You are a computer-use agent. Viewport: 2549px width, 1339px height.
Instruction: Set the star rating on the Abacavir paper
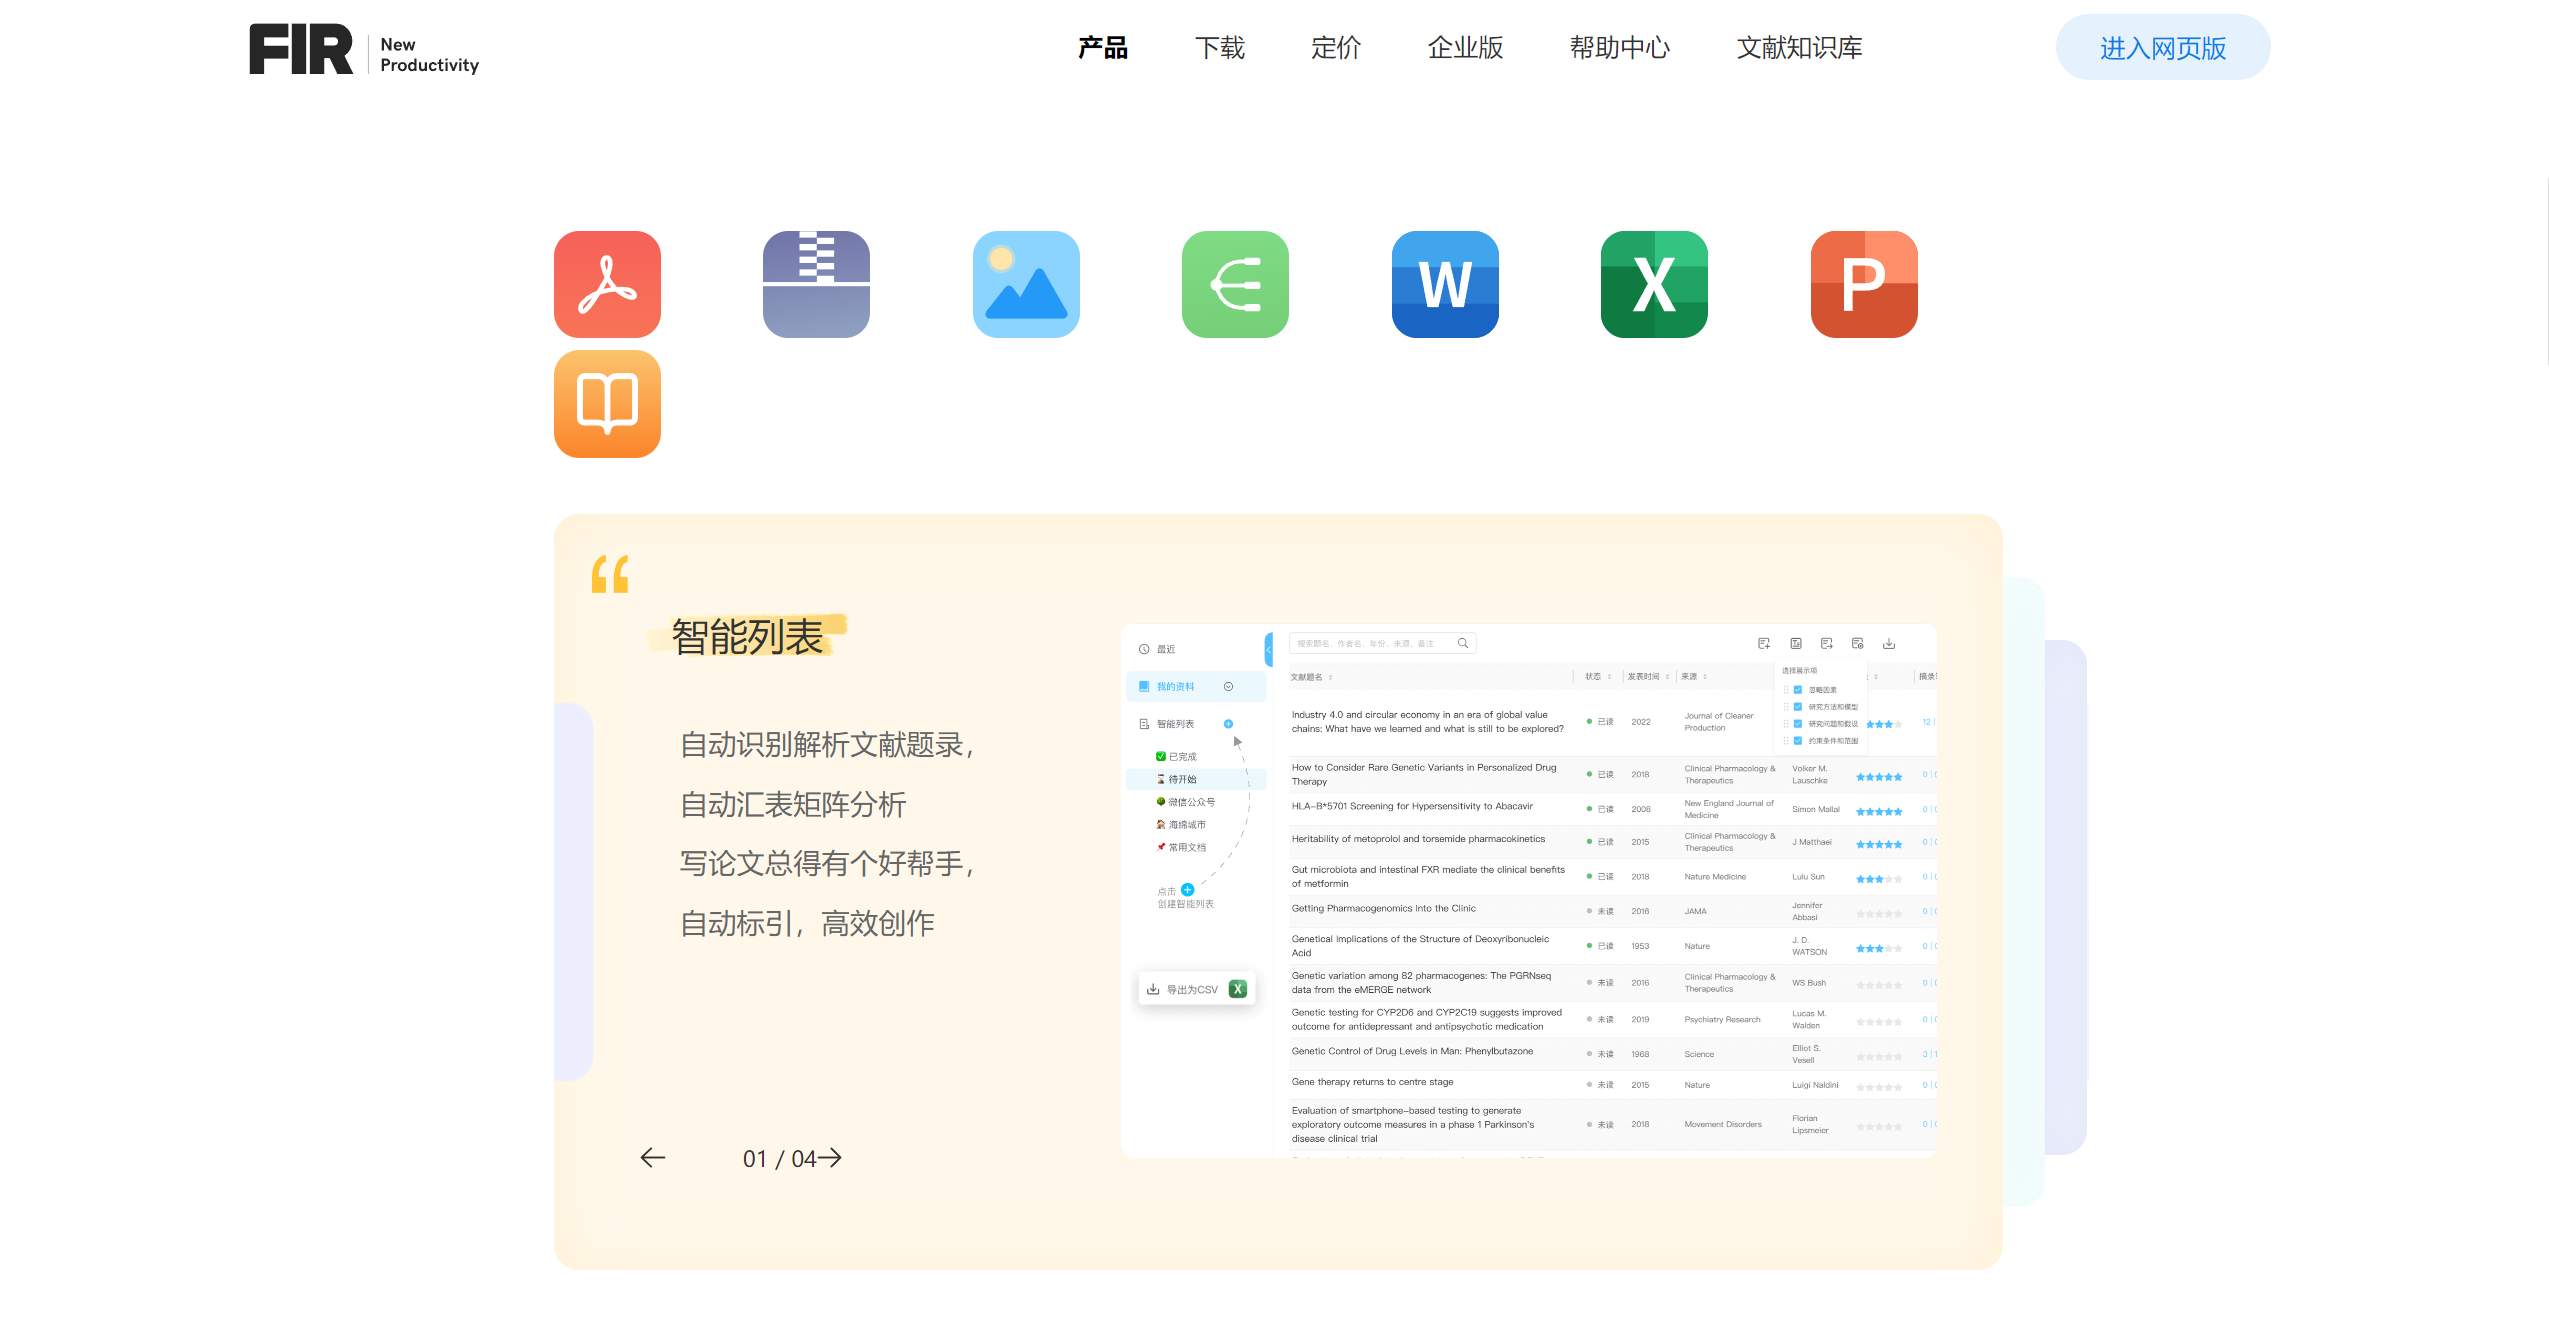(1878, 810)
